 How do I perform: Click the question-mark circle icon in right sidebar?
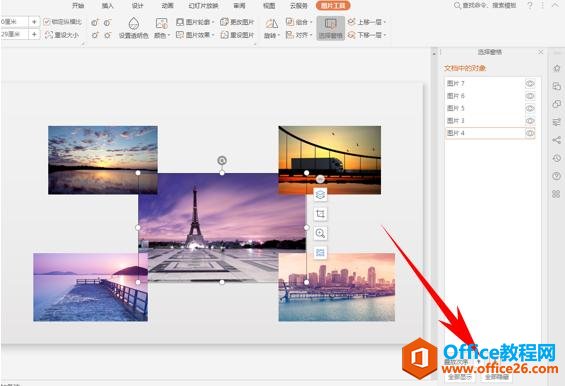click(x=557, y=176)
